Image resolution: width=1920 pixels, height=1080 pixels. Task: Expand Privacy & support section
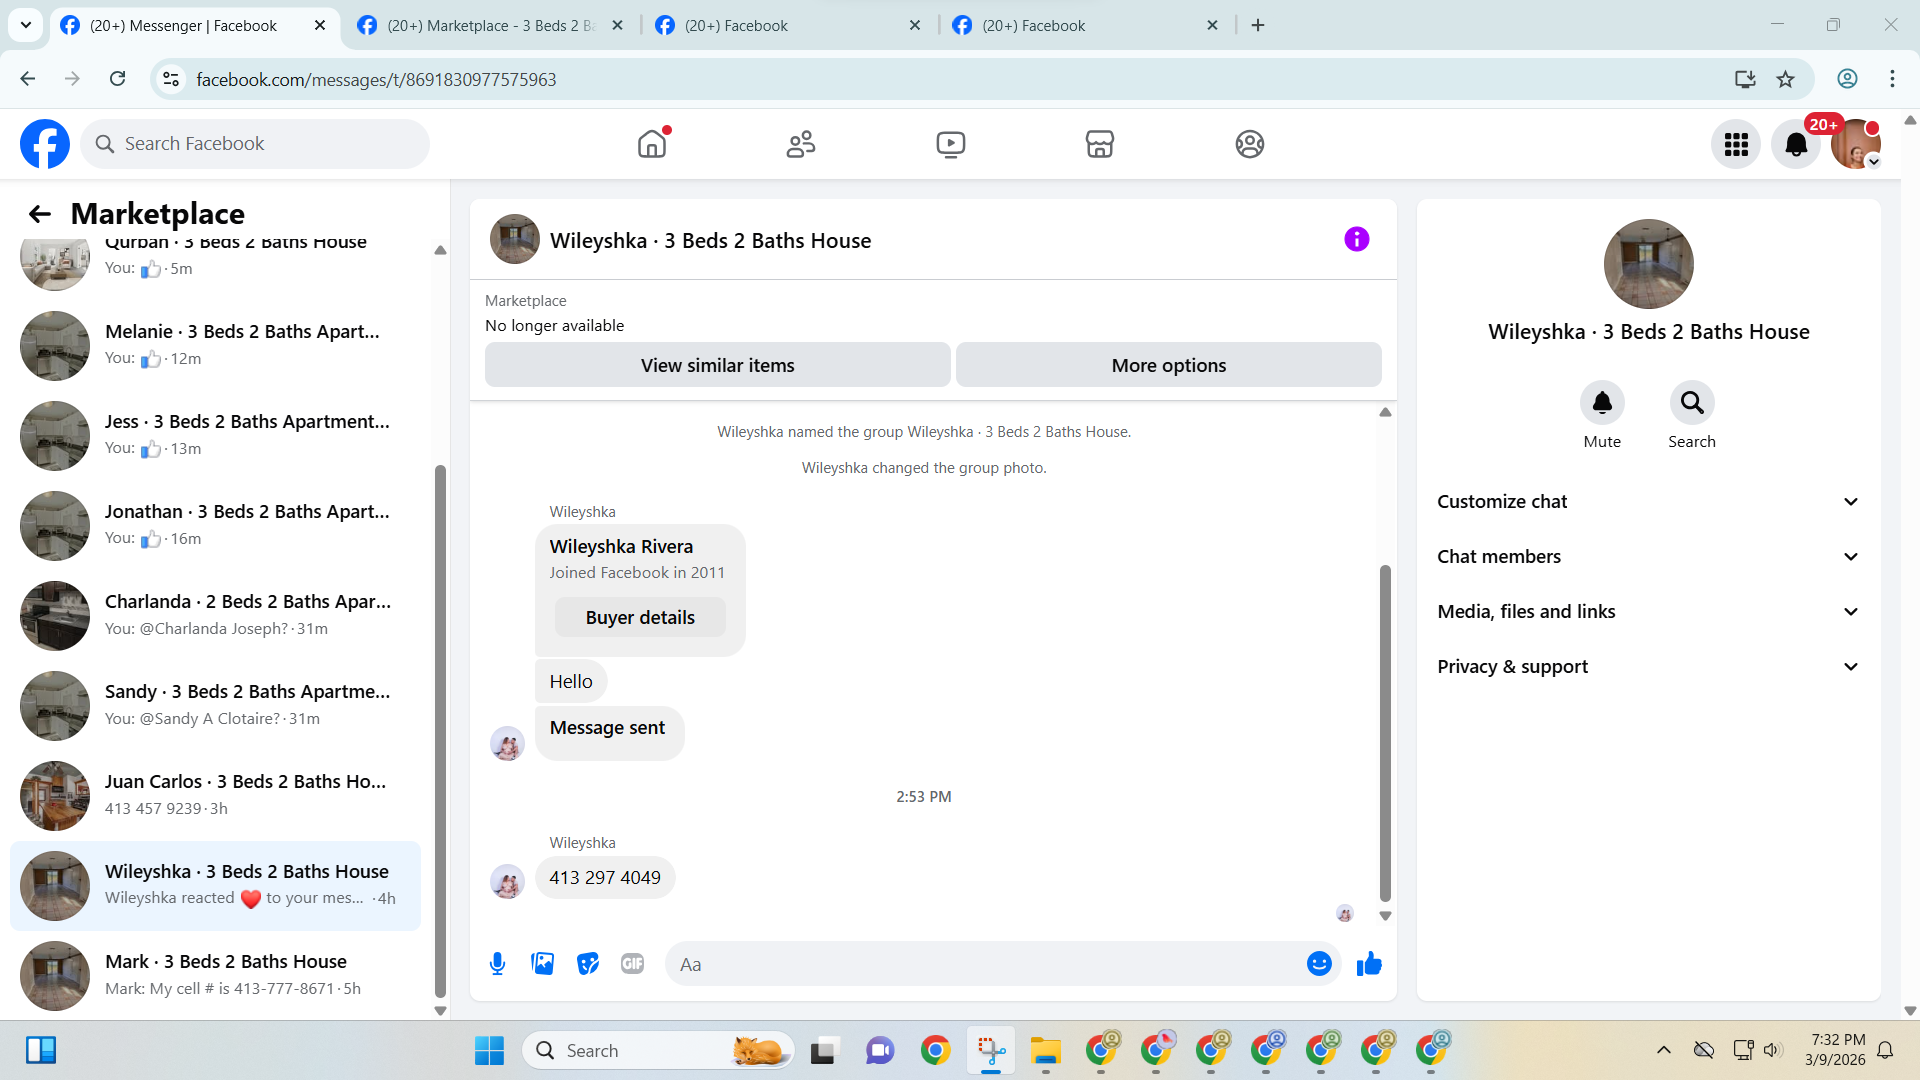[1648, 667]
